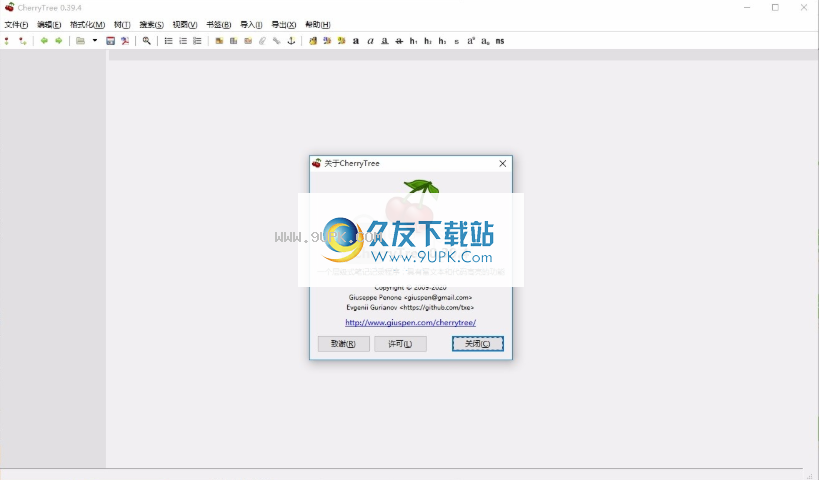Toggle heading 3 formatting
Viewport: 822px width, 480px height.
(x=442, y=41)
